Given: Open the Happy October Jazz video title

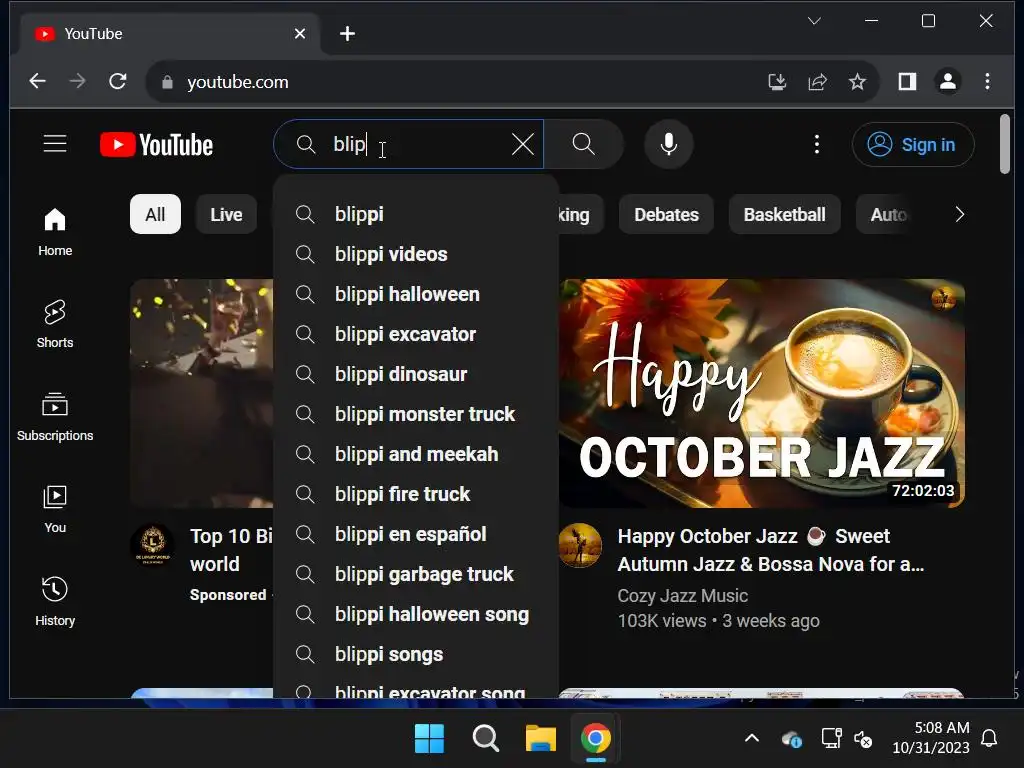Looking at the screenshot, I should [771, 550].
